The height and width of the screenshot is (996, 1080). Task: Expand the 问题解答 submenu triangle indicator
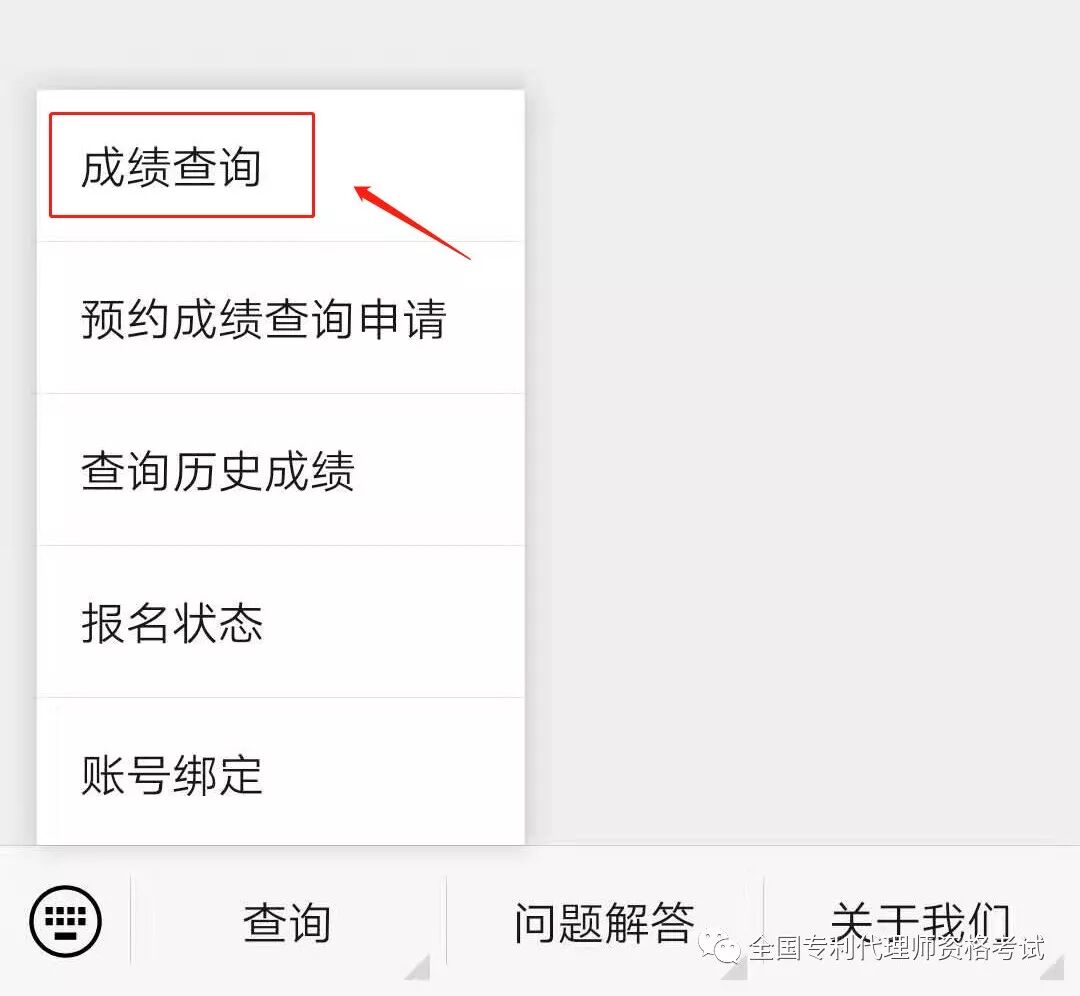tap(734, 966)
